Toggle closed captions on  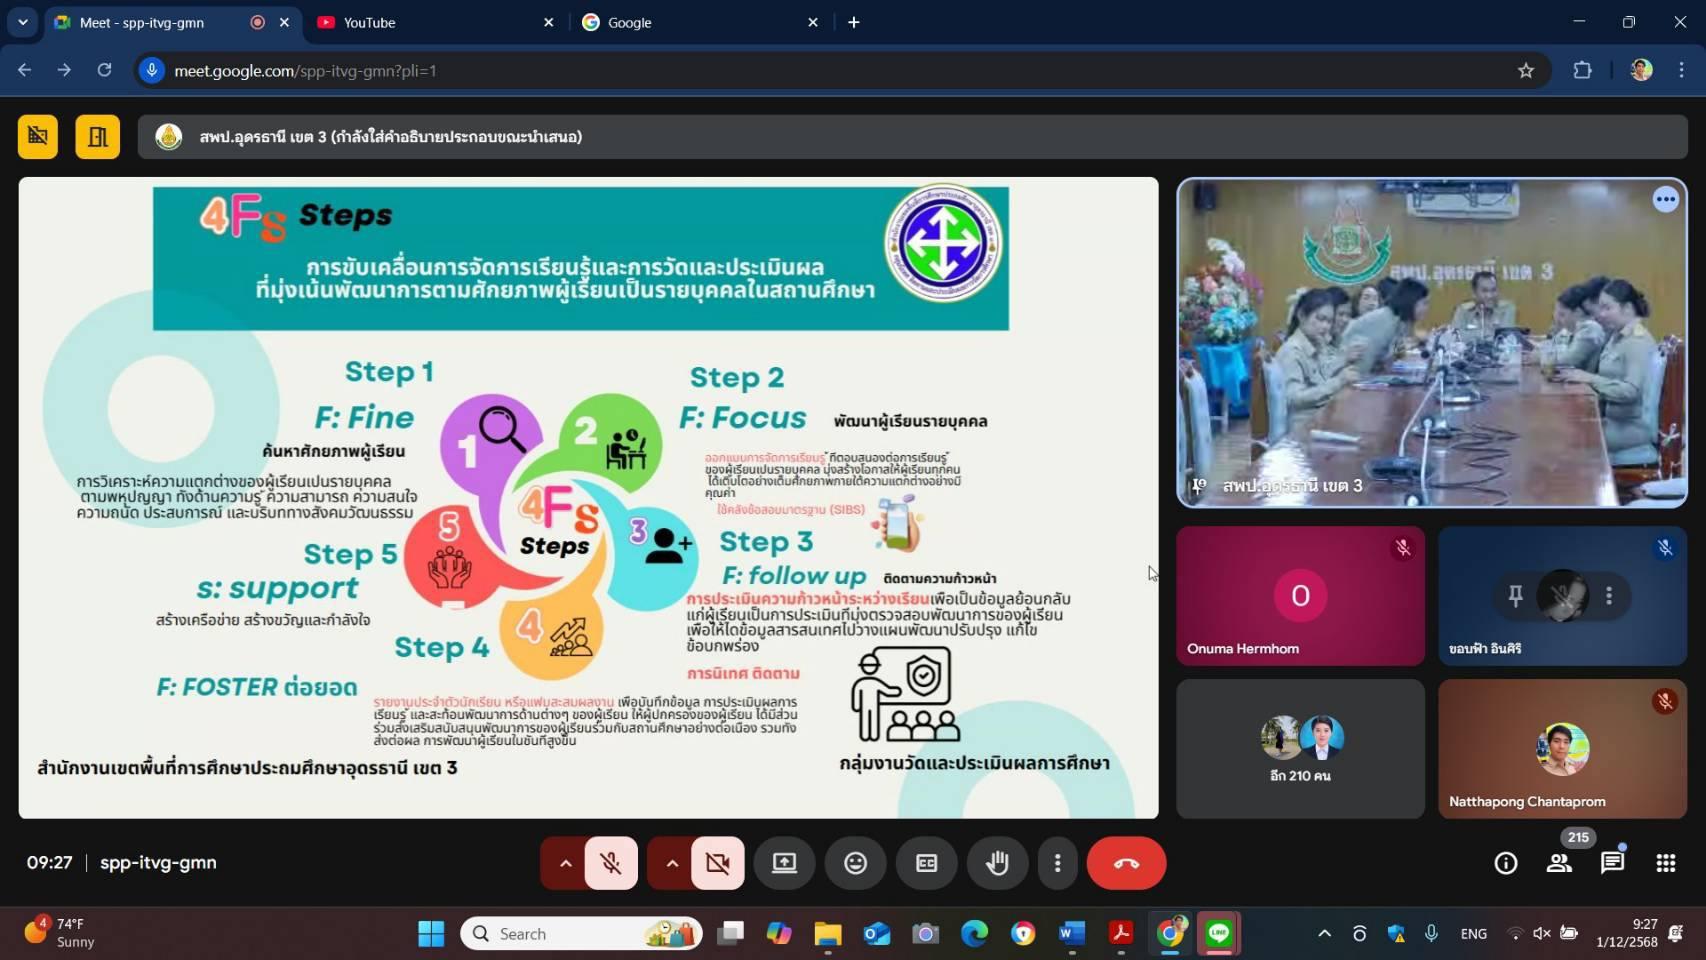tap(926, 863)
